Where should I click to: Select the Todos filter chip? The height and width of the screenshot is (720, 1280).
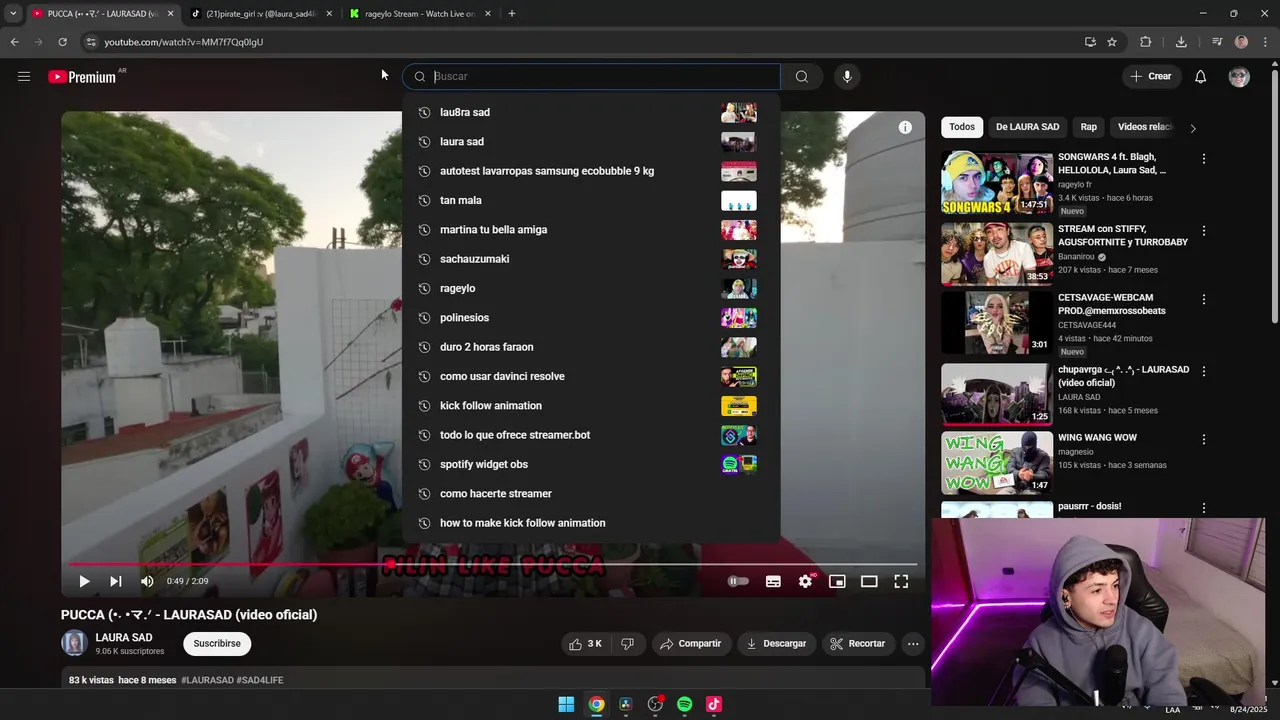[962, 127]
